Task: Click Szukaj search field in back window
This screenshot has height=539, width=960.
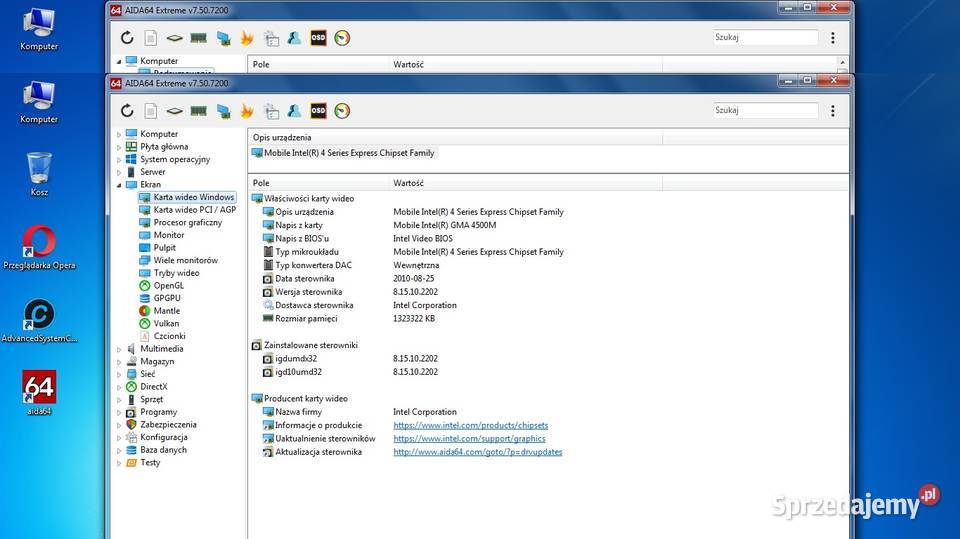Action: pos(765,37)
